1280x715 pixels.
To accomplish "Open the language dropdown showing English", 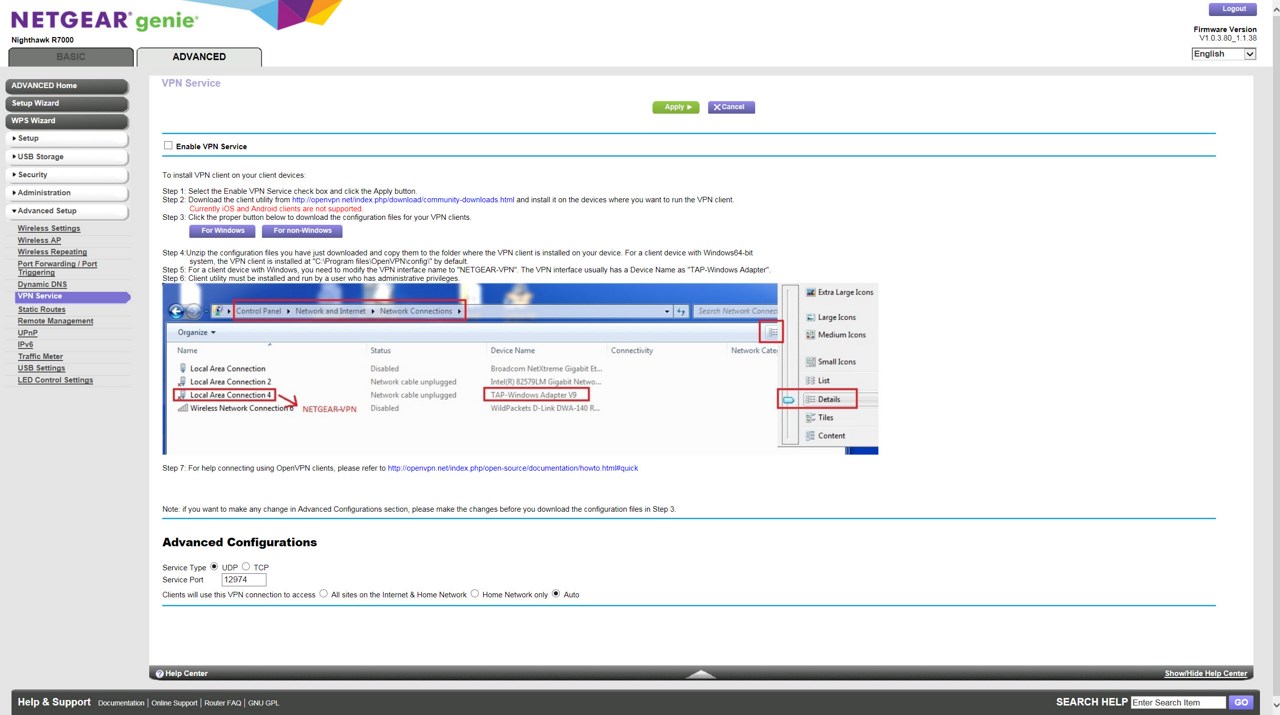I will (x=1223, y=54).
